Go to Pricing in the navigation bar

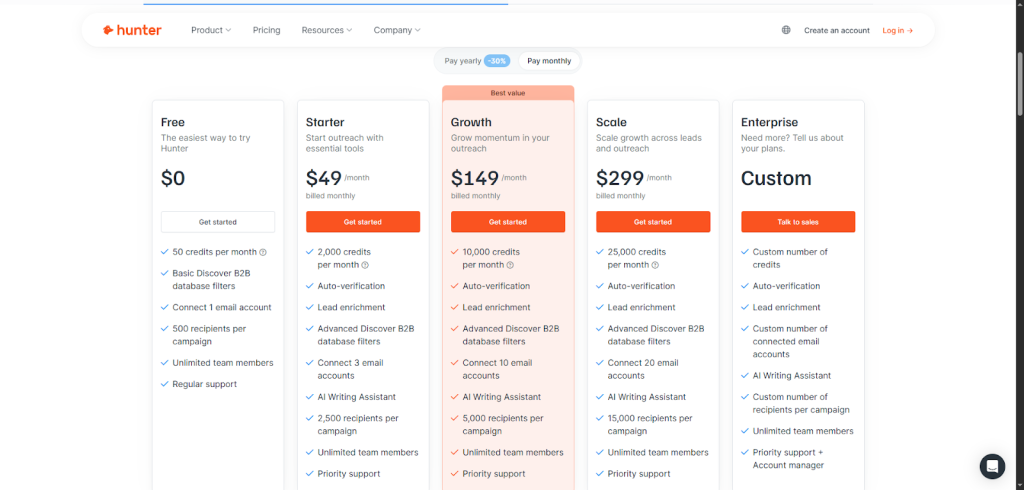pos(266,30)
